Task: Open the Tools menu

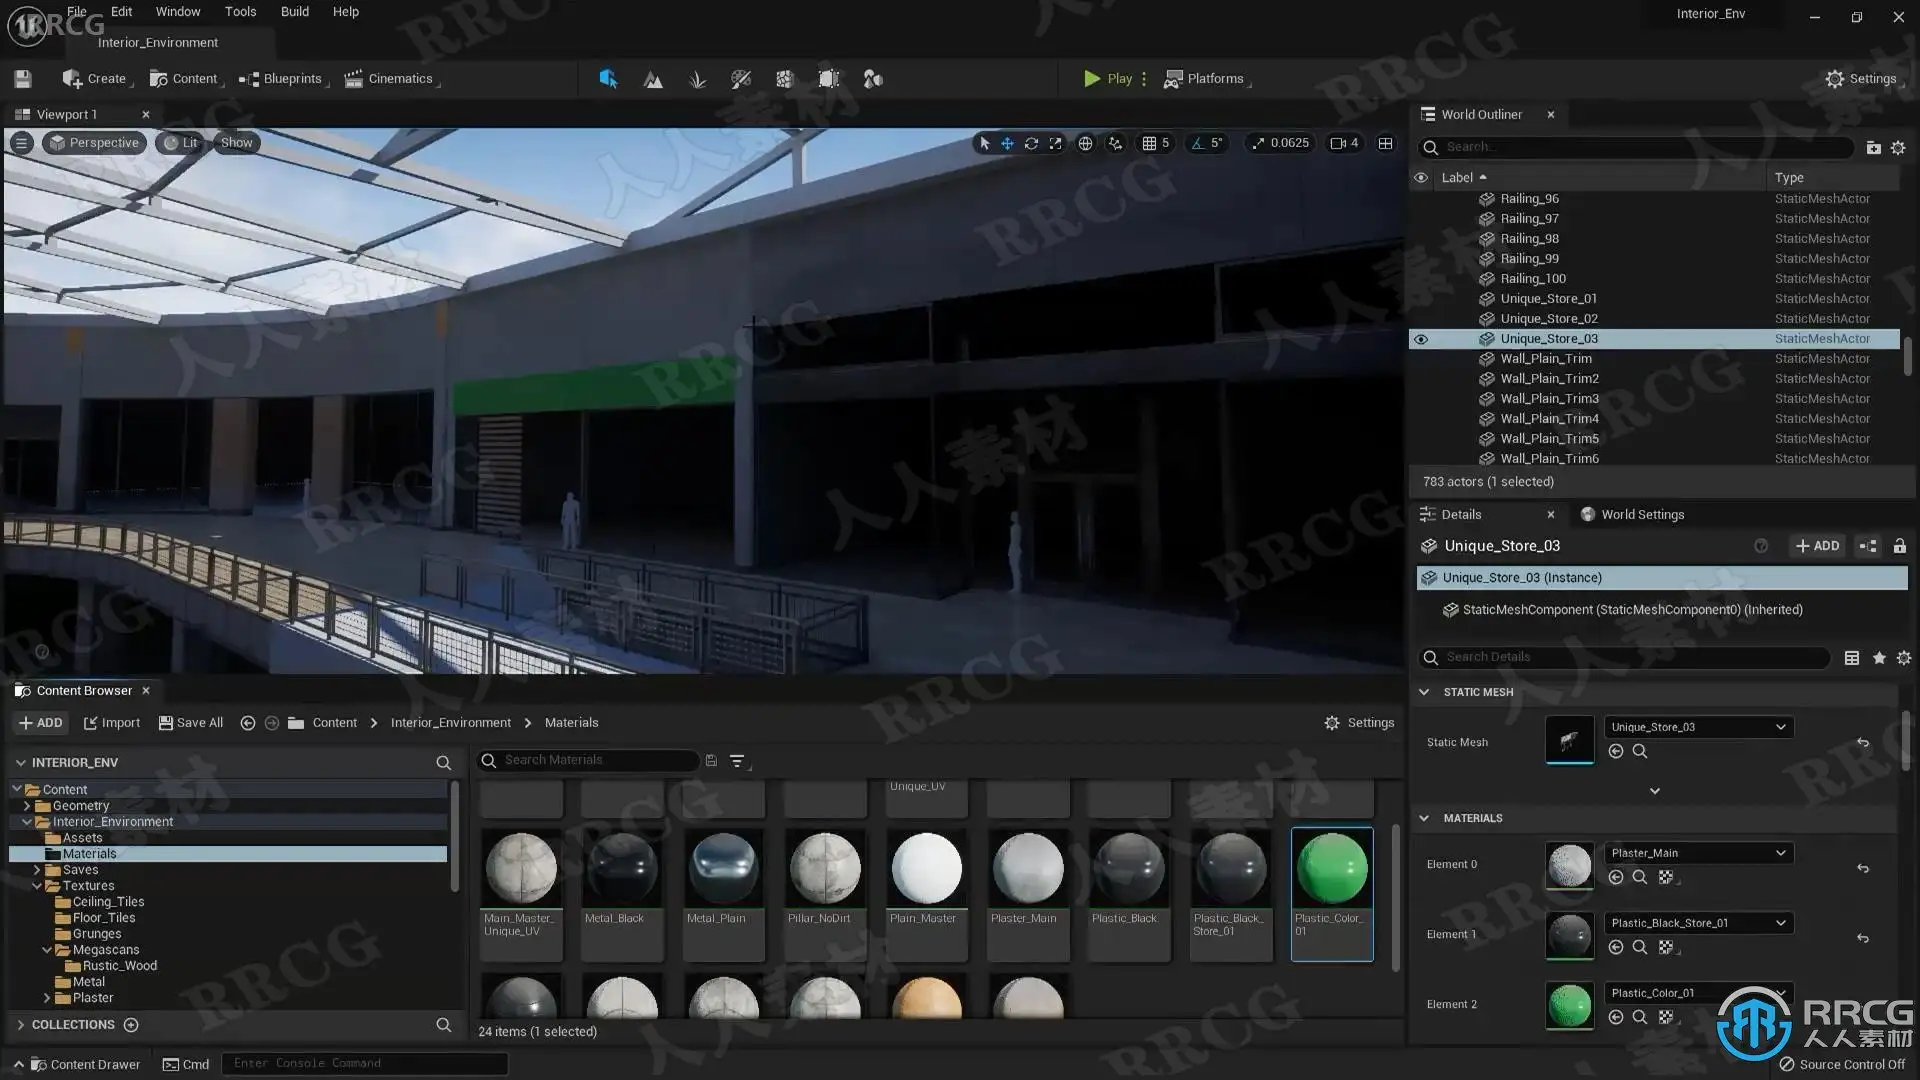Action: click(x=240, y=12)
